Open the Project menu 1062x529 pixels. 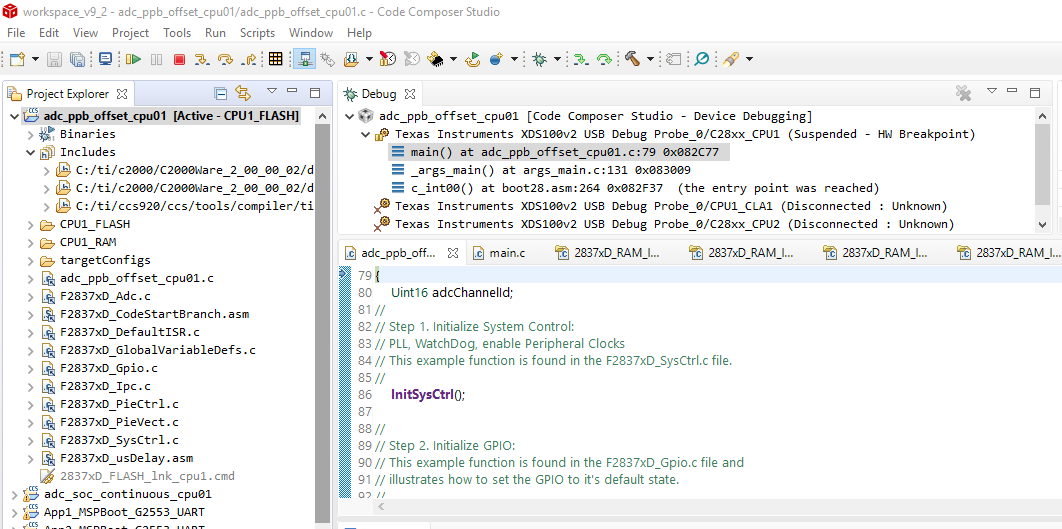pyautogui.click(x=131, y=33)
